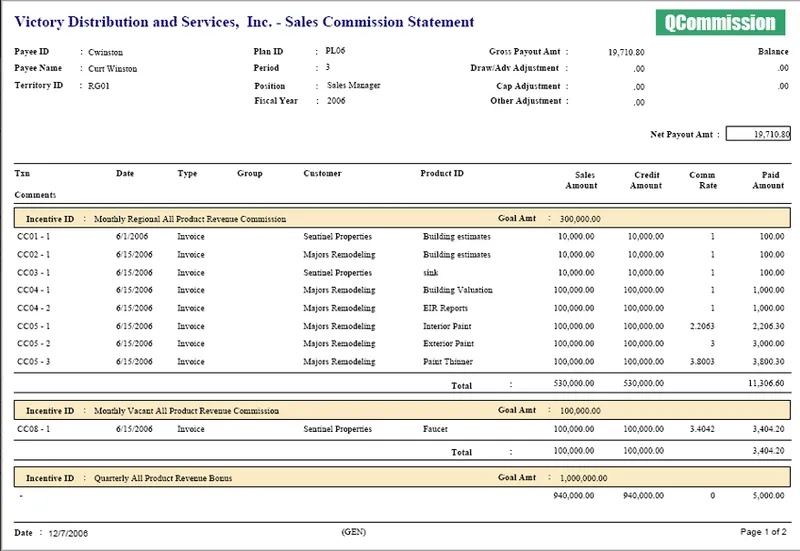Screen dimensions: 800x551
Task: Click the Sales Amount column header
Action: [x=581, y=180]
